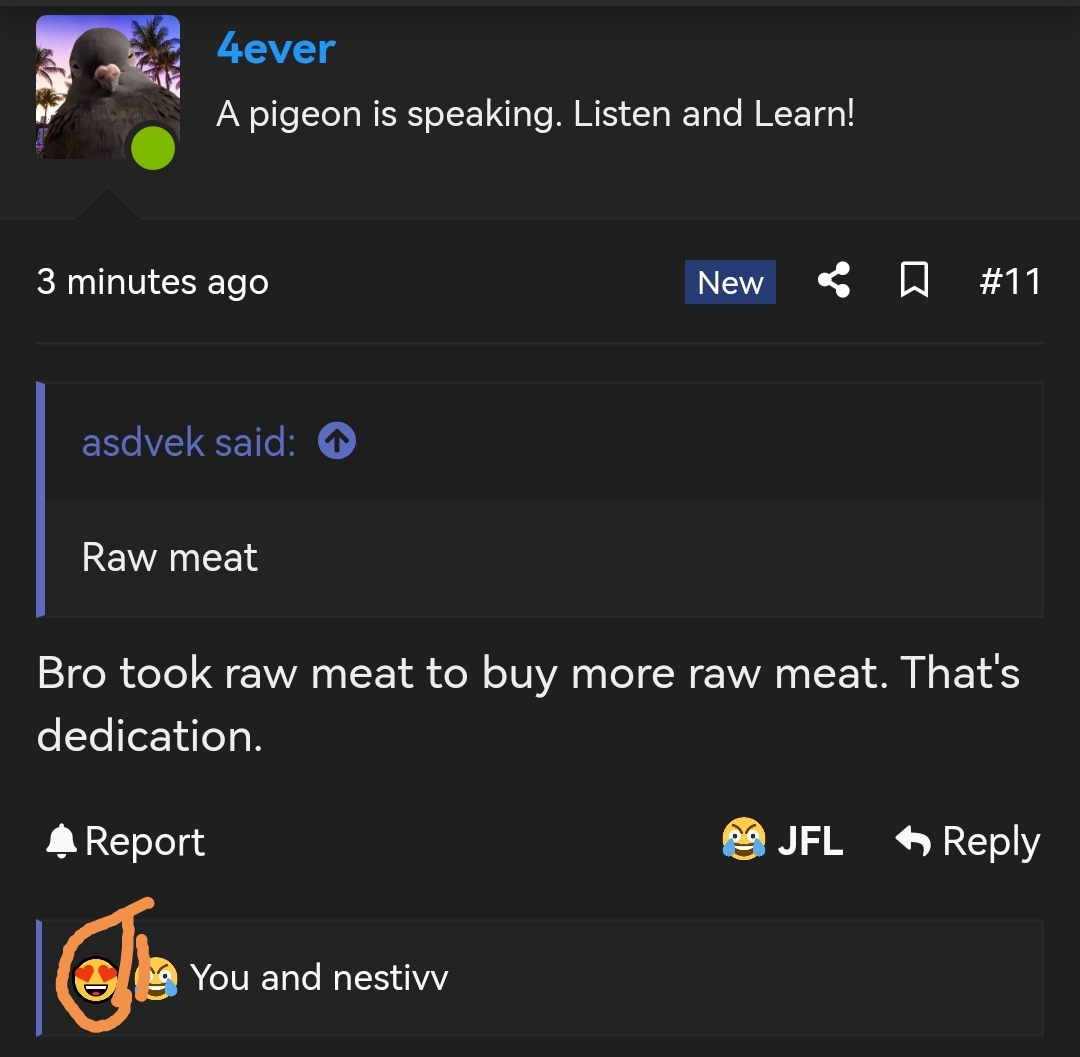This screenshot has width=1080, height=1057.
Task: Toggle the JFL reaction label
Action: (810, 841)
